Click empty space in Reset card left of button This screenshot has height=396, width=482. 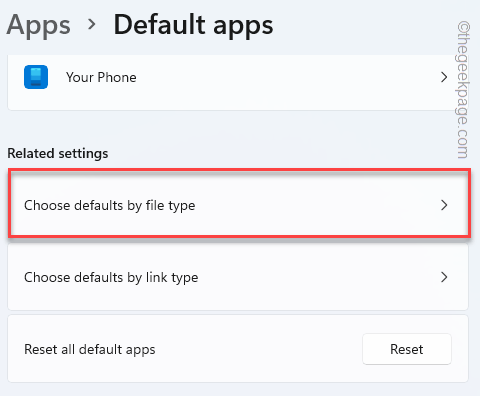tap(258, 349)
